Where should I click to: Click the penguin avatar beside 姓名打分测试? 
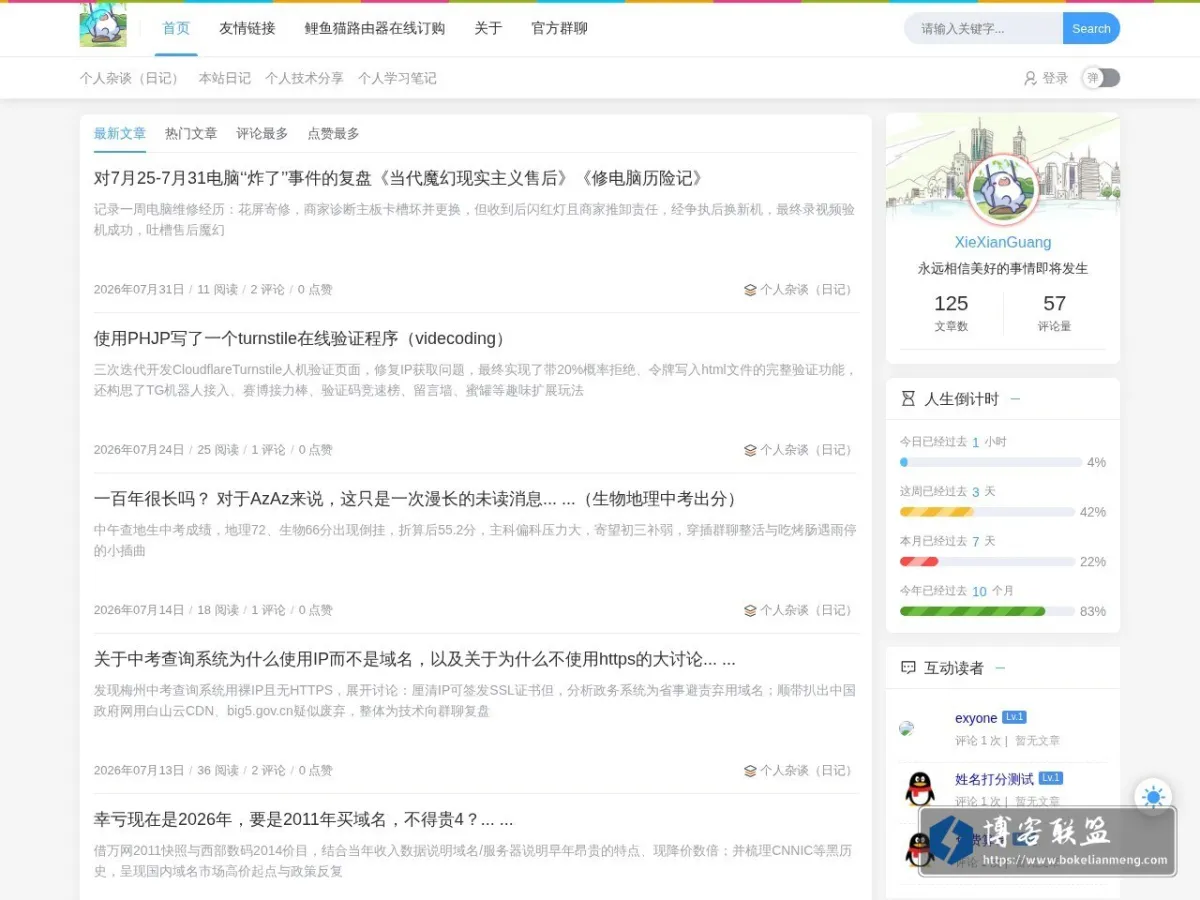pos(919,789)
